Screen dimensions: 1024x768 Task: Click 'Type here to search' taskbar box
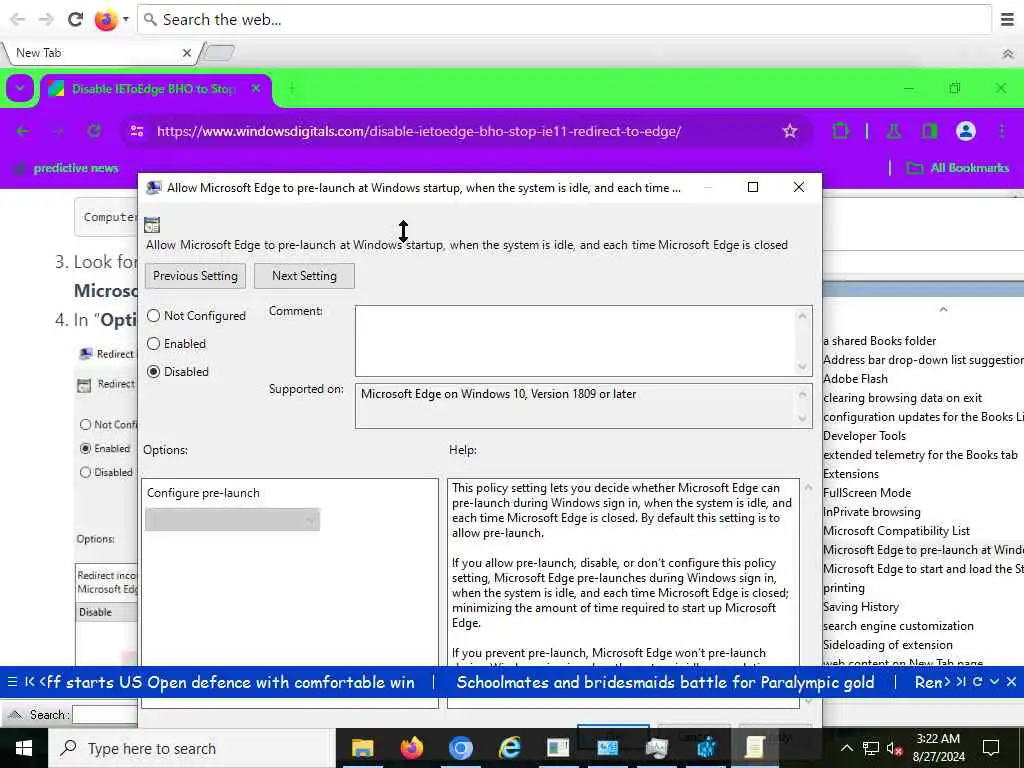(193, 748)
